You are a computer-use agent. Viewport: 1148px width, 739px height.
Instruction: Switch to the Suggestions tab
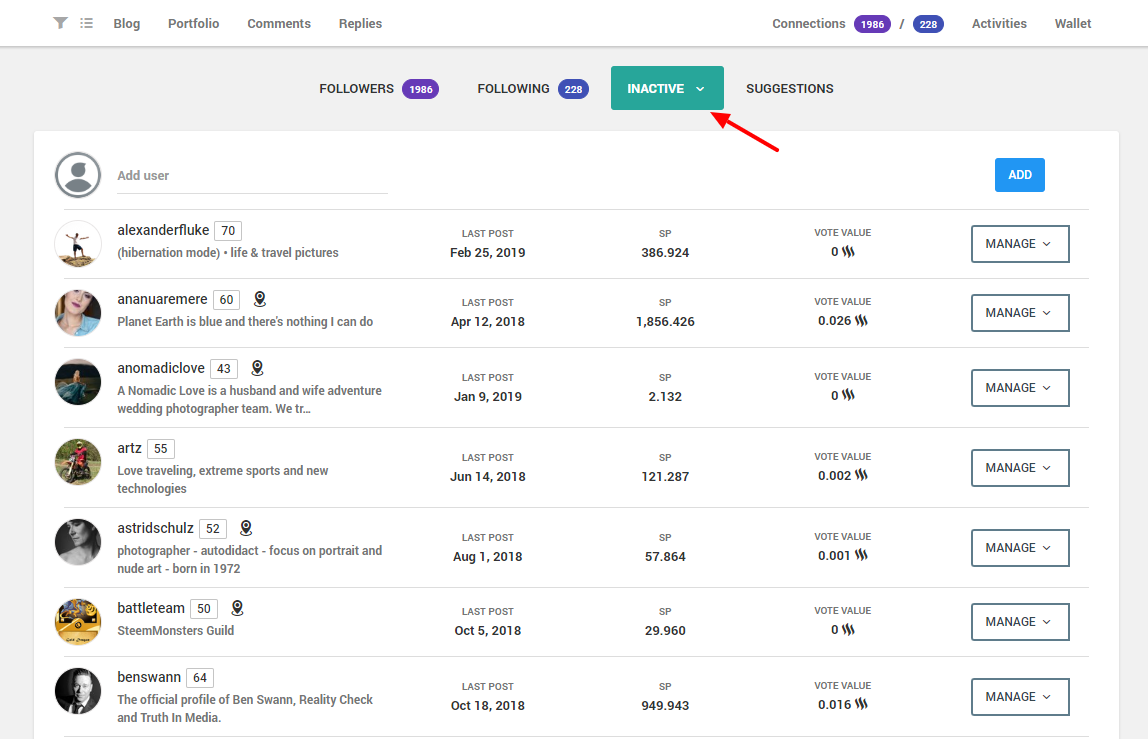(789, 88)
